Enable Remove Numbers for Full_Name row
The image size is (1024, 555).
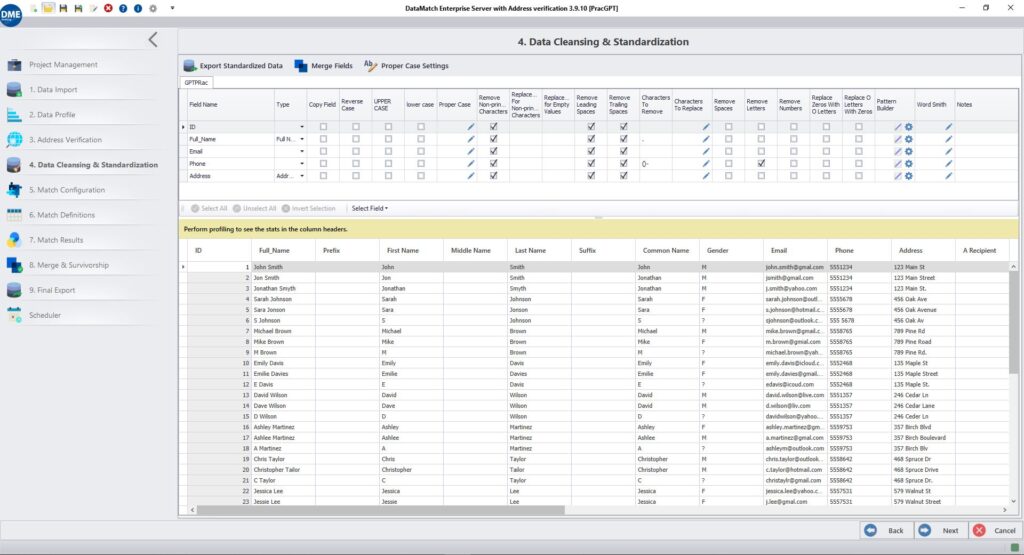[793, 139]
